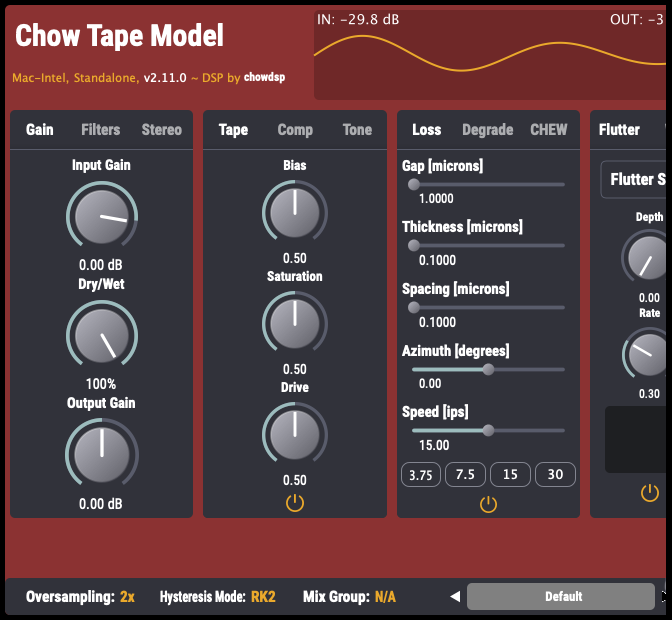This screenshot has width=672, height=620.
Task: Click the Dry/Wet knob
Action: pos(102,335)
